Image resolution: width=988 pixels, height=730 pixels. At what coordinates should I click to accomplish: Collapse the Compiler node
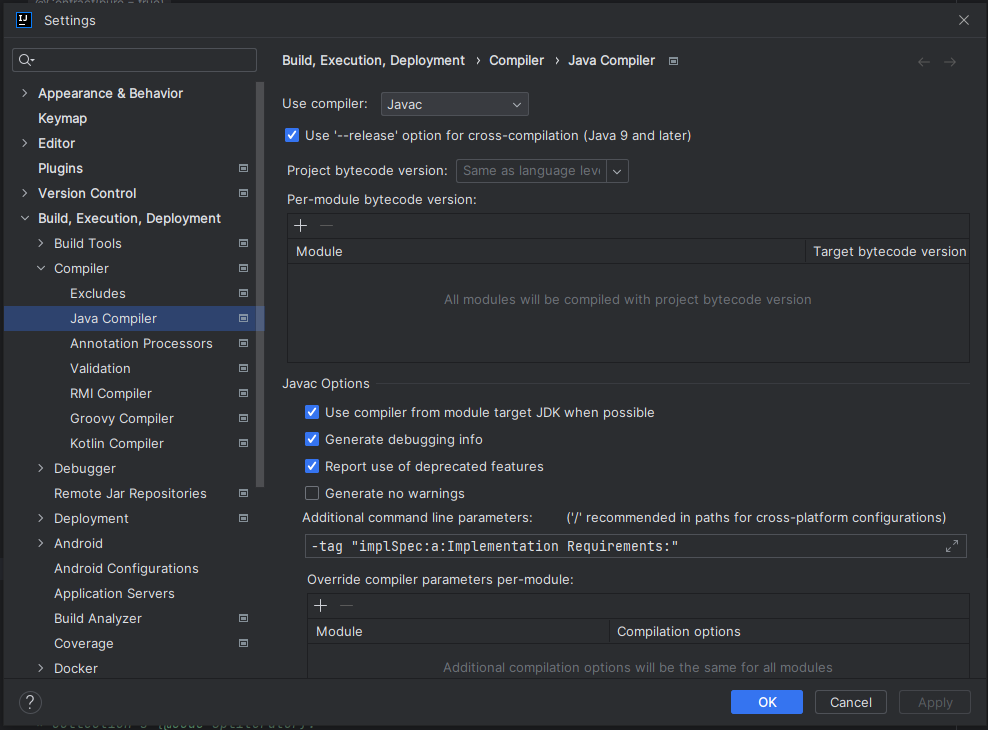click(41, 268)
